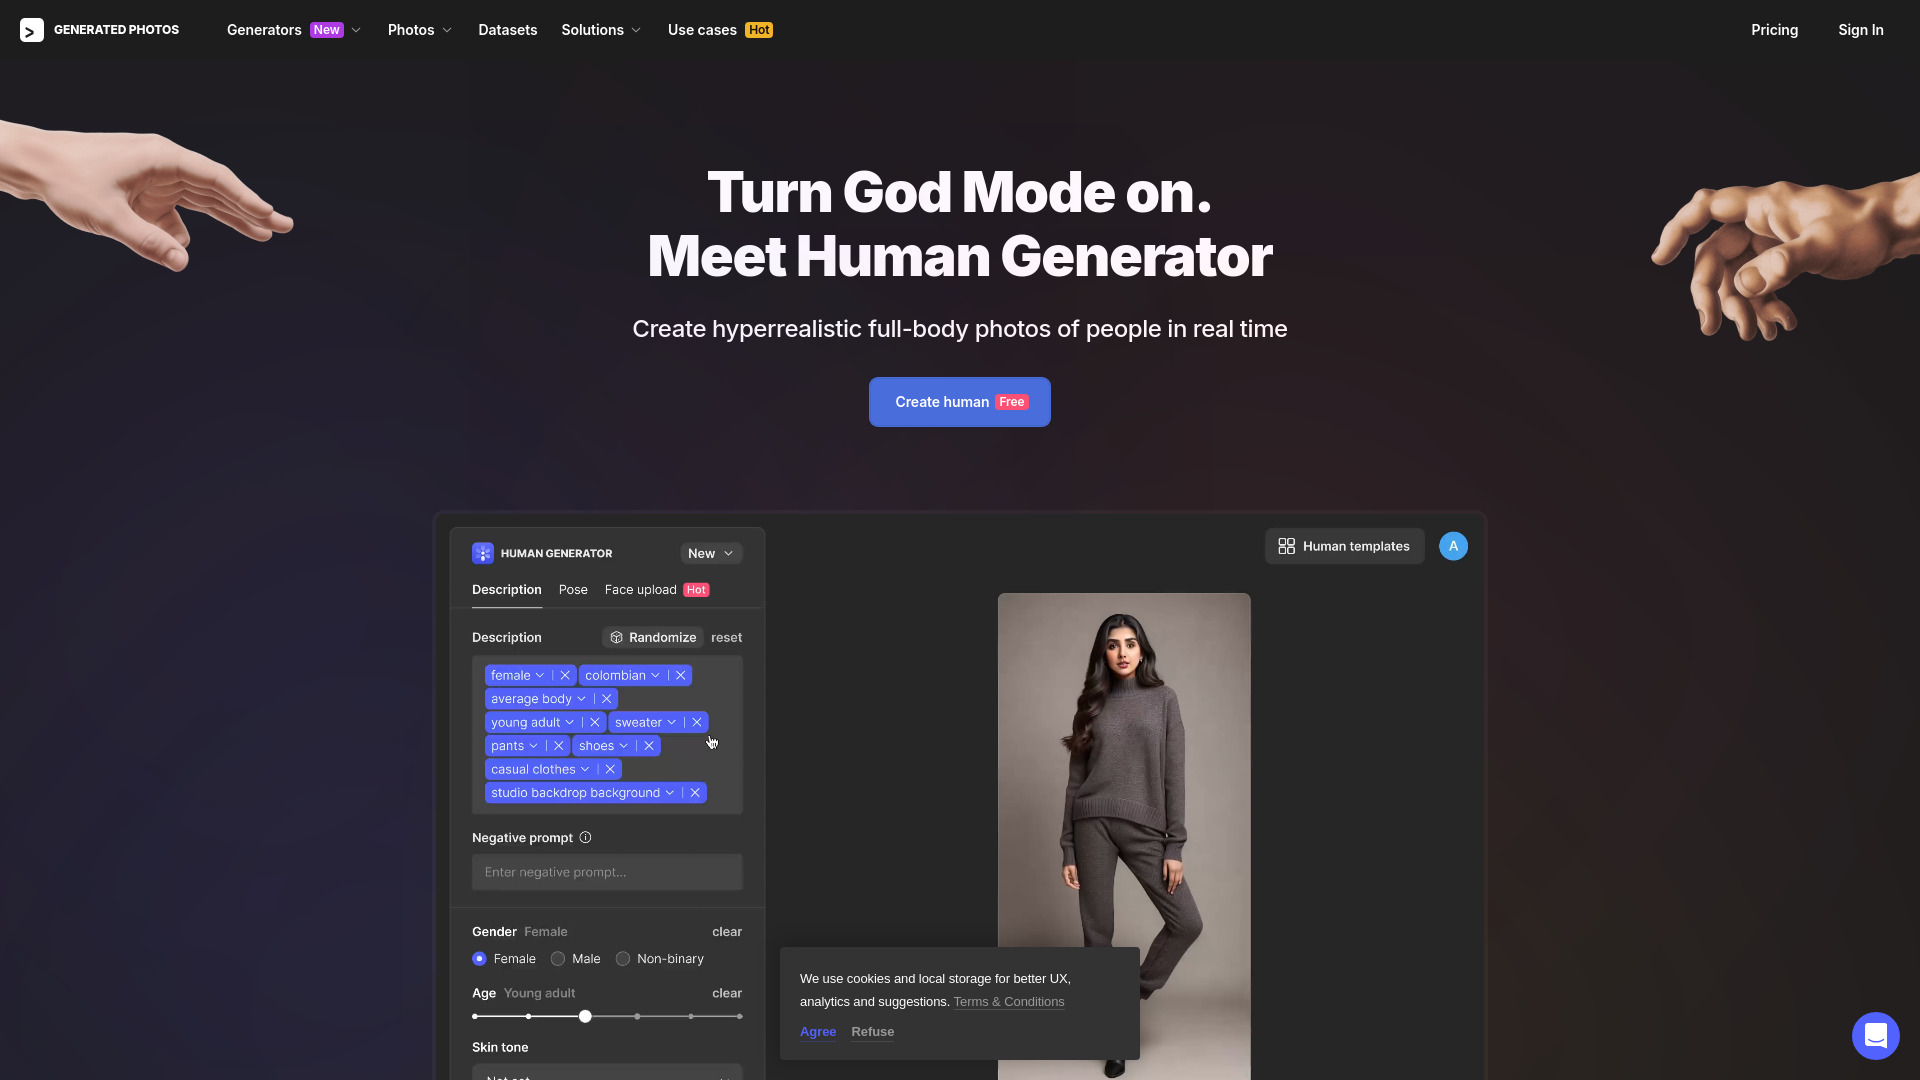Click the info icon next to Negative prompt

click(584, 837)
